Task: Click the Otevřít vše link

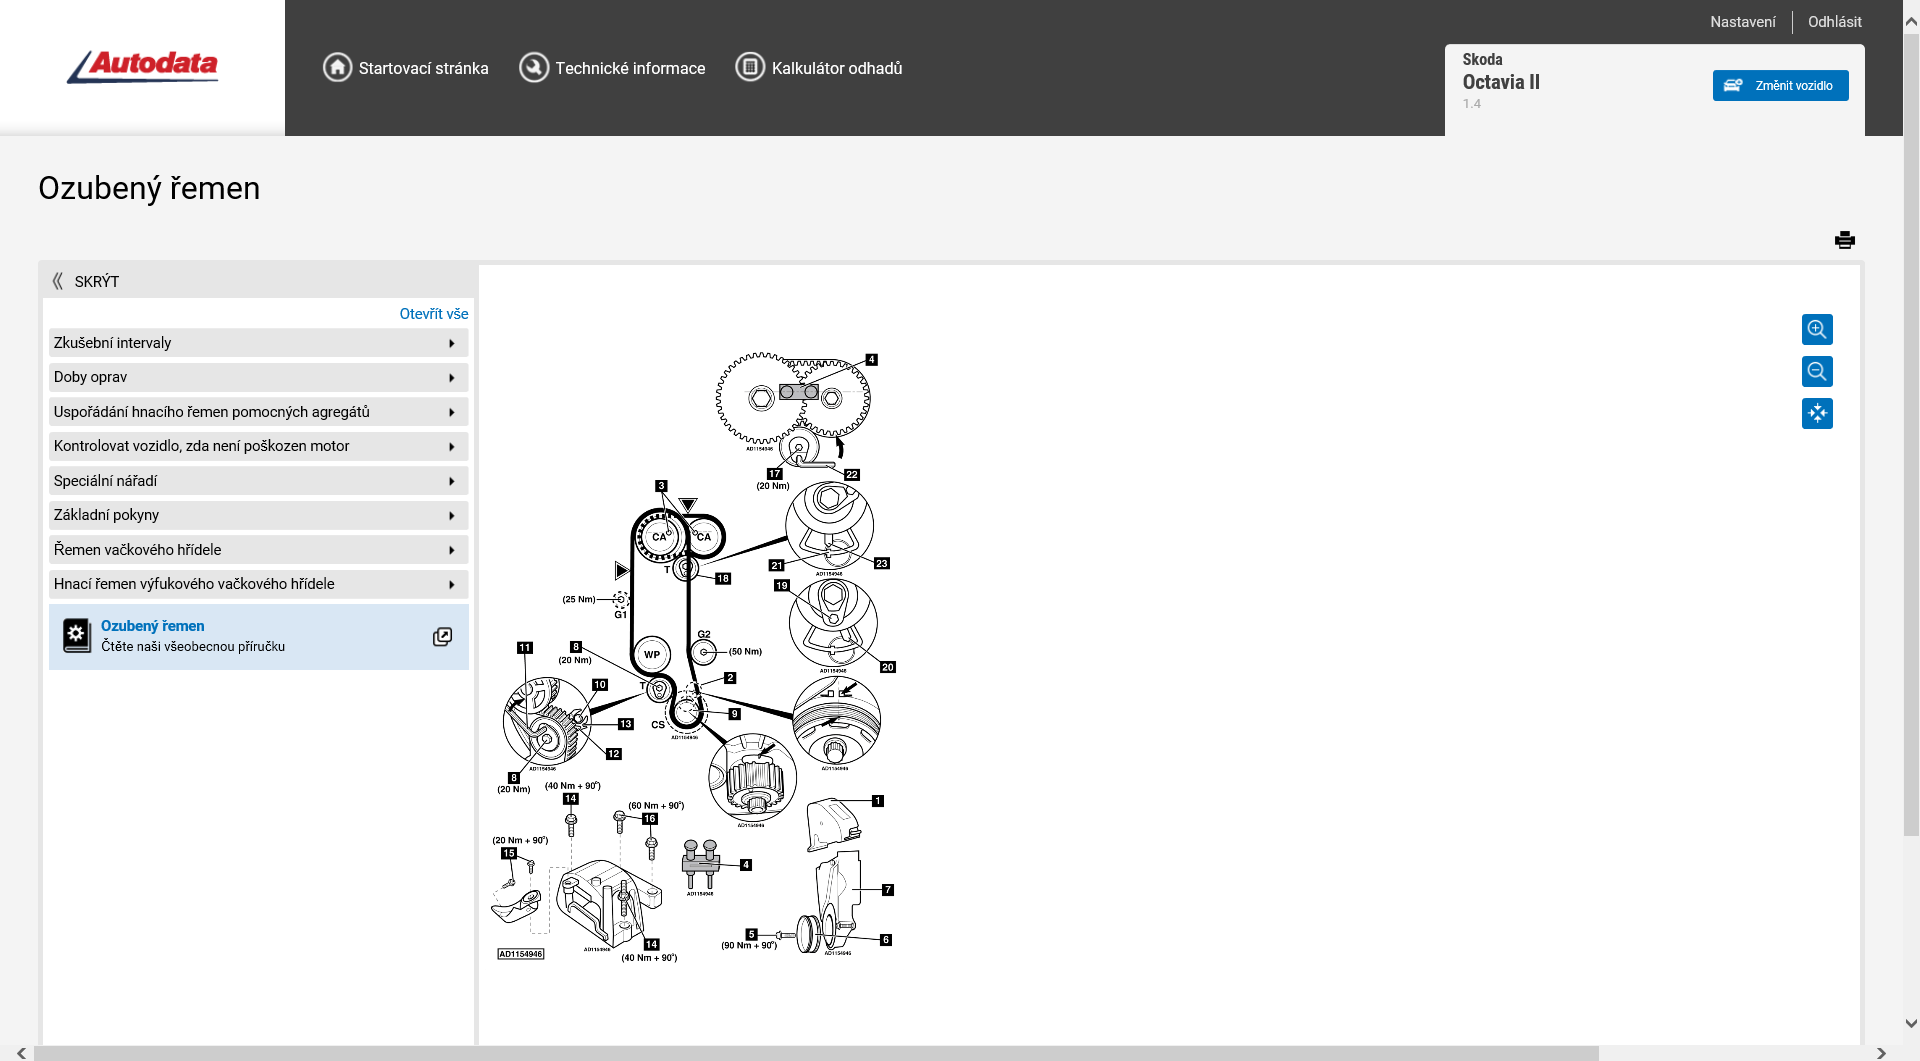Action: coord(433,314)
